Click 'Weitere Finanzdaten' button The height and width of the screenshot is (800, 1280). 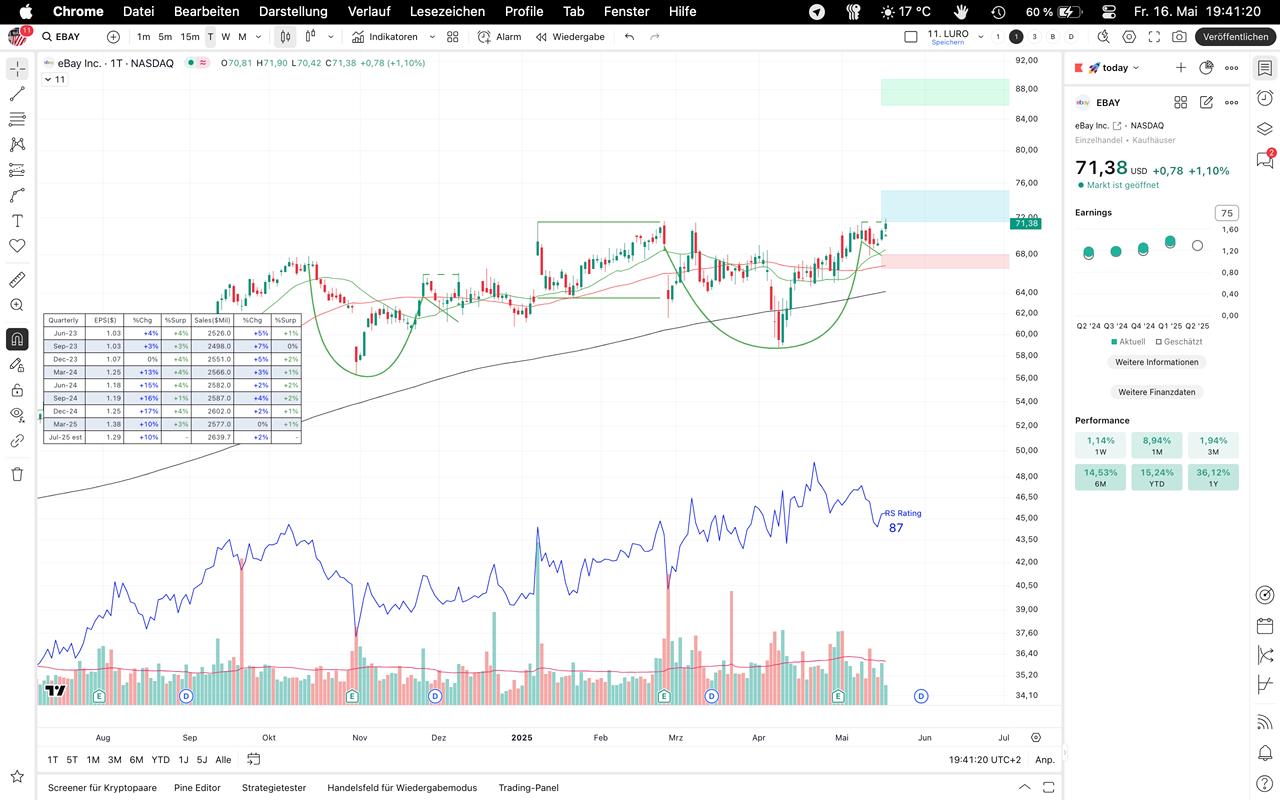(1156, 392)
